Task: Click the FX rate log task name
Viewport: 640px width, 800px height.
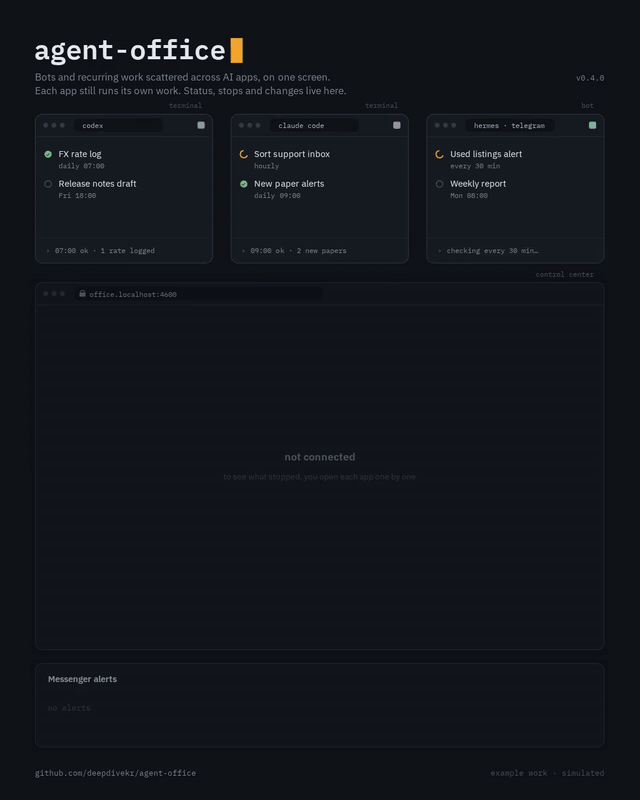Action: 80,154
